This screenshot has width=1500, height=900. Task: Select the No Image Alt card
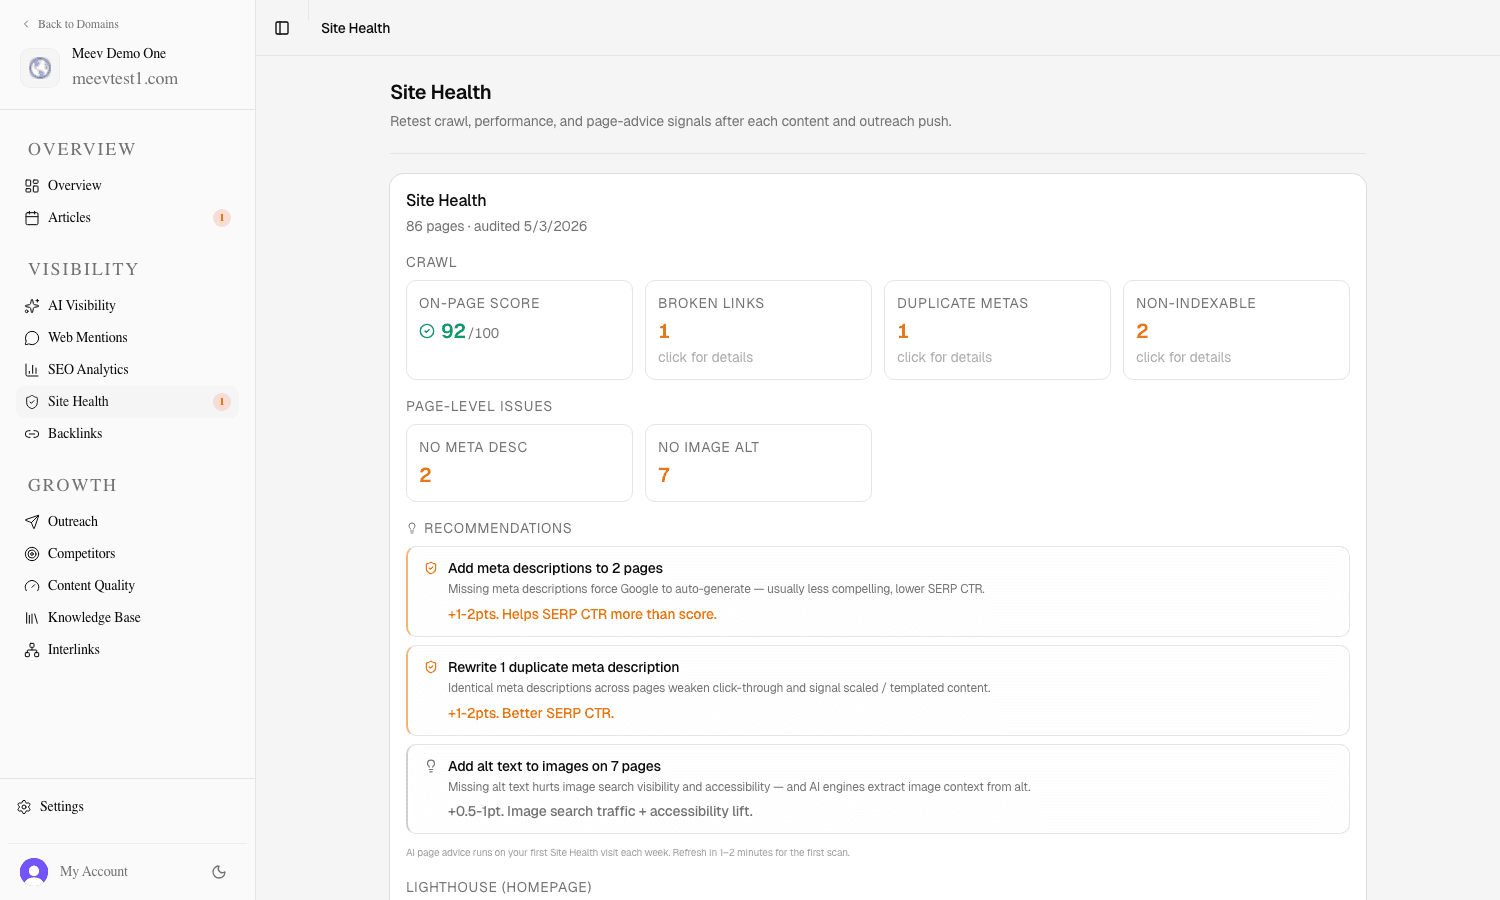pyautogui.click(x=758, y=463)
